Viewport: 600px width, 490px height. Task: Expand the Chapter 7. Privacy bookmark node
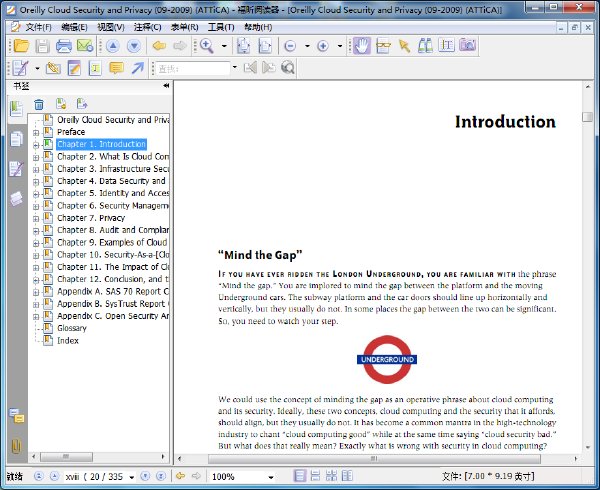click(36, 219)
